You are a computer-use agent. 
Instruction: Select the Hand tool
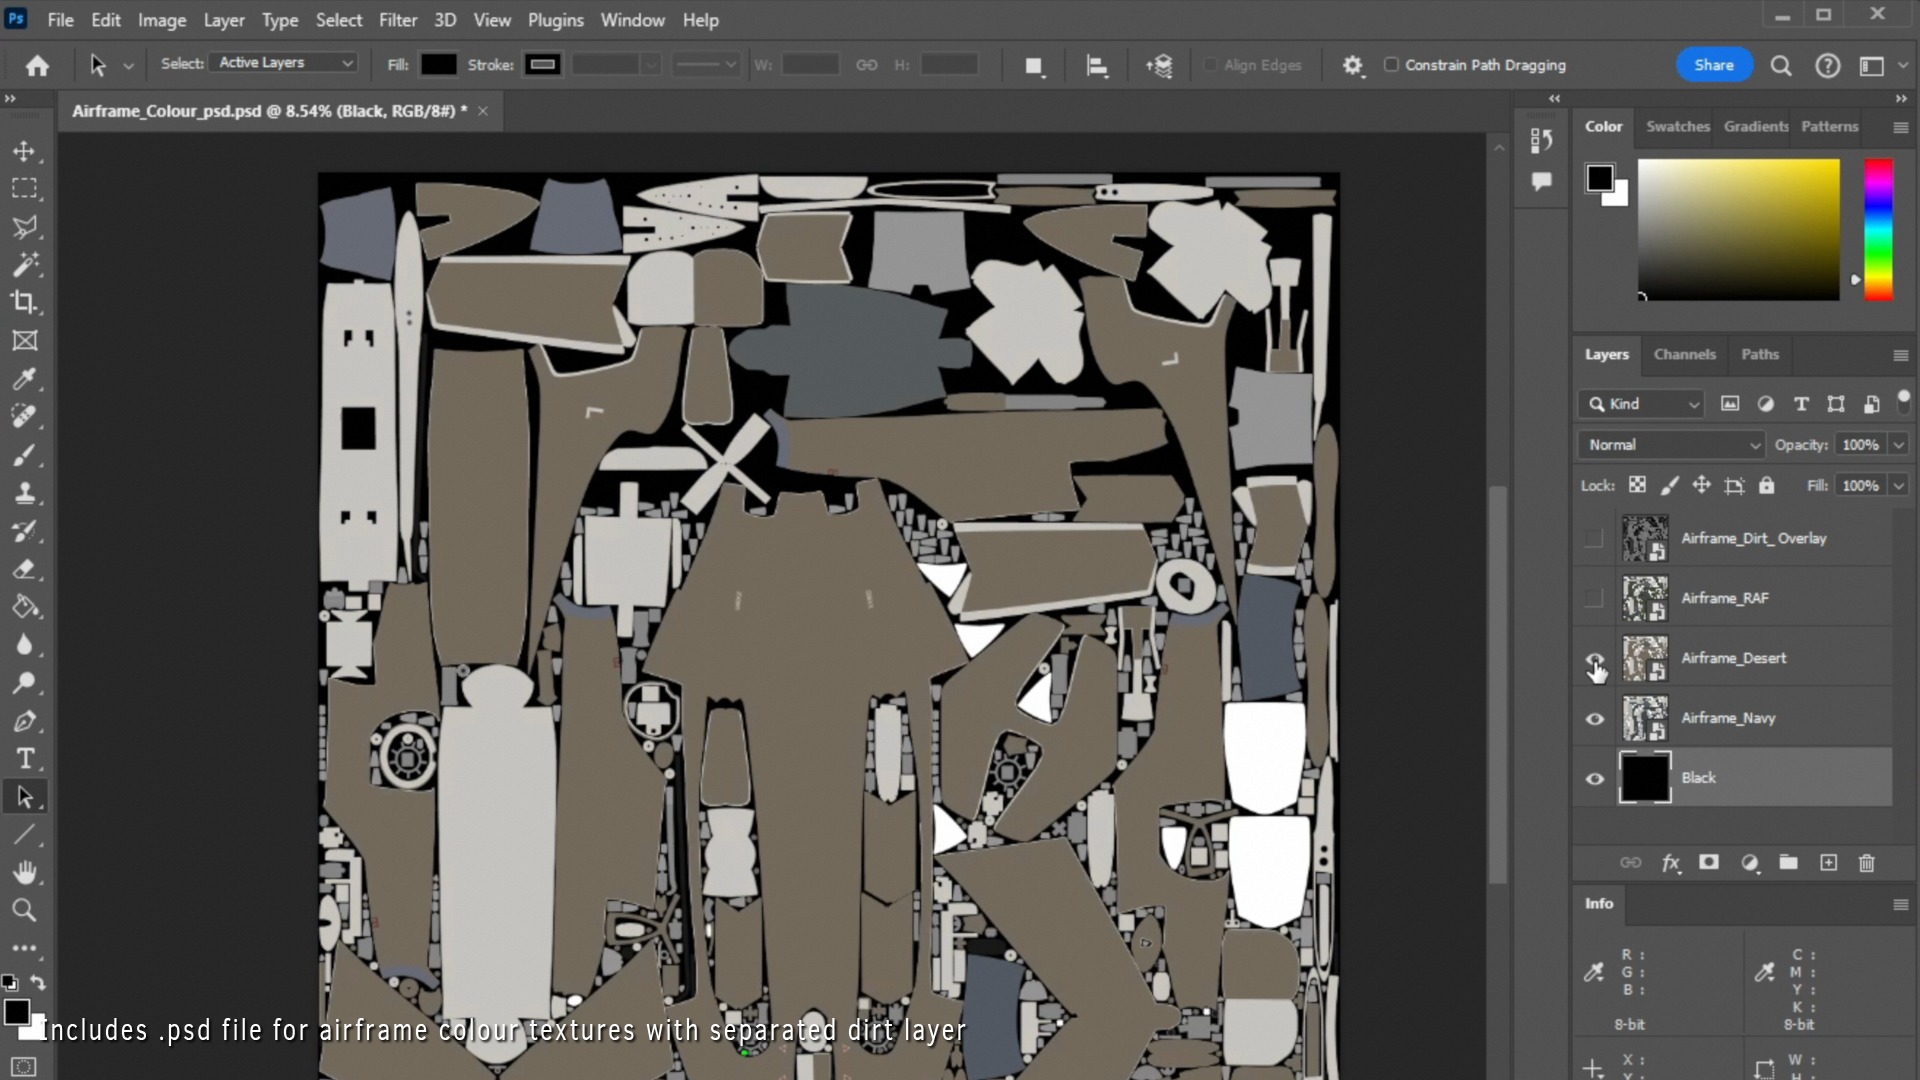pyautogui.click(x=24, y=873)
